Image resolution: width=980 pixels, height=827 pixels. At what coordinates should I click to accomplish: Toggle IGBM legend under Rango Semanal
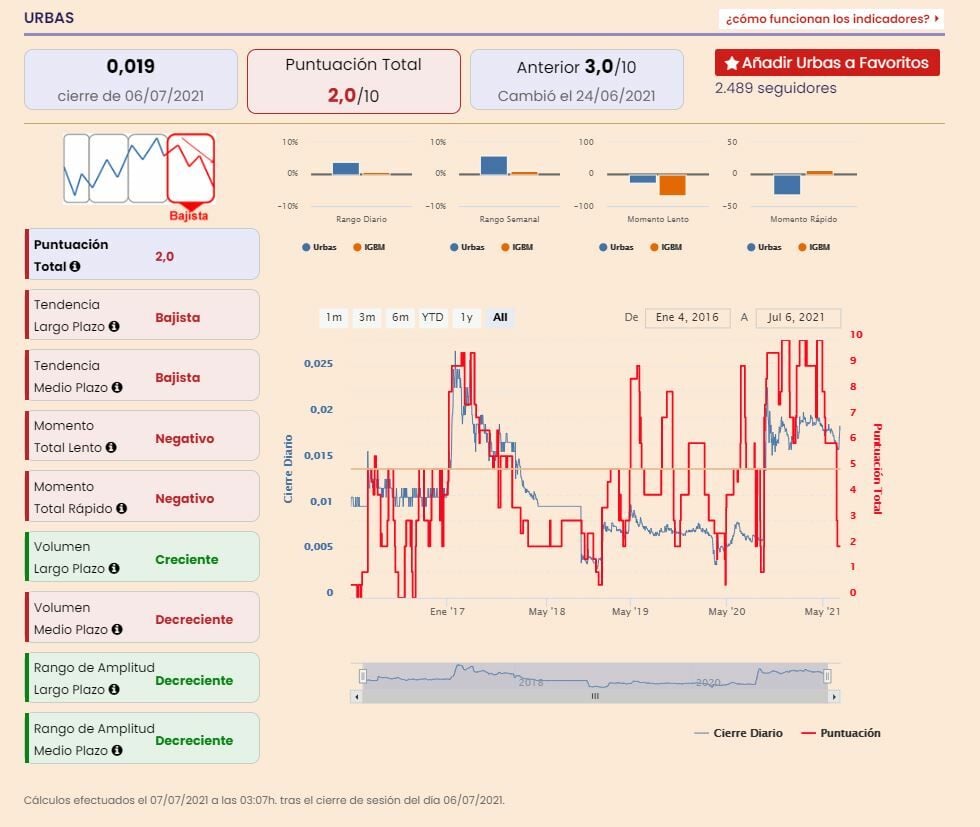518,247
